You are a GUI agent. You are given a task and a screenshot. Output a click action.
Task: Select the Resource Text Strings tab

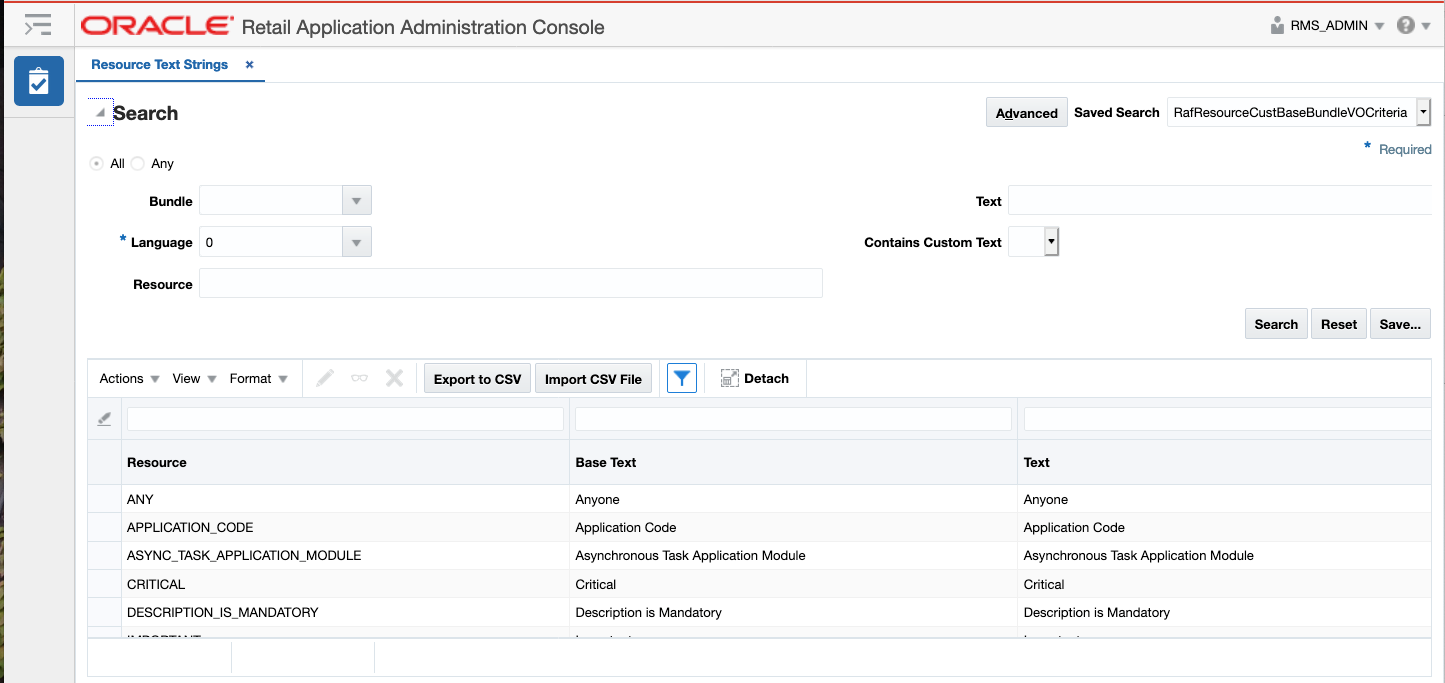pyautogui.click(x=160, y=64)
